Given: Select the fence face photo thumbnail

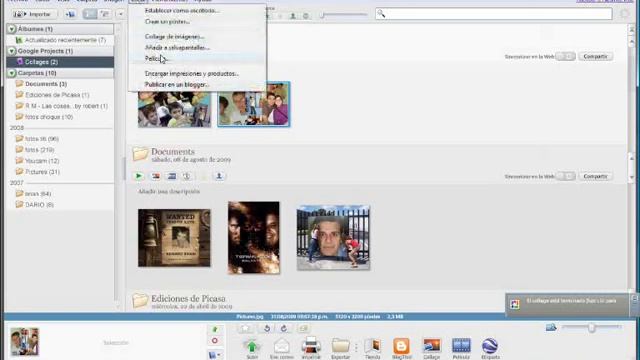Looking at the screenshot, I should [x=333, y=238].
